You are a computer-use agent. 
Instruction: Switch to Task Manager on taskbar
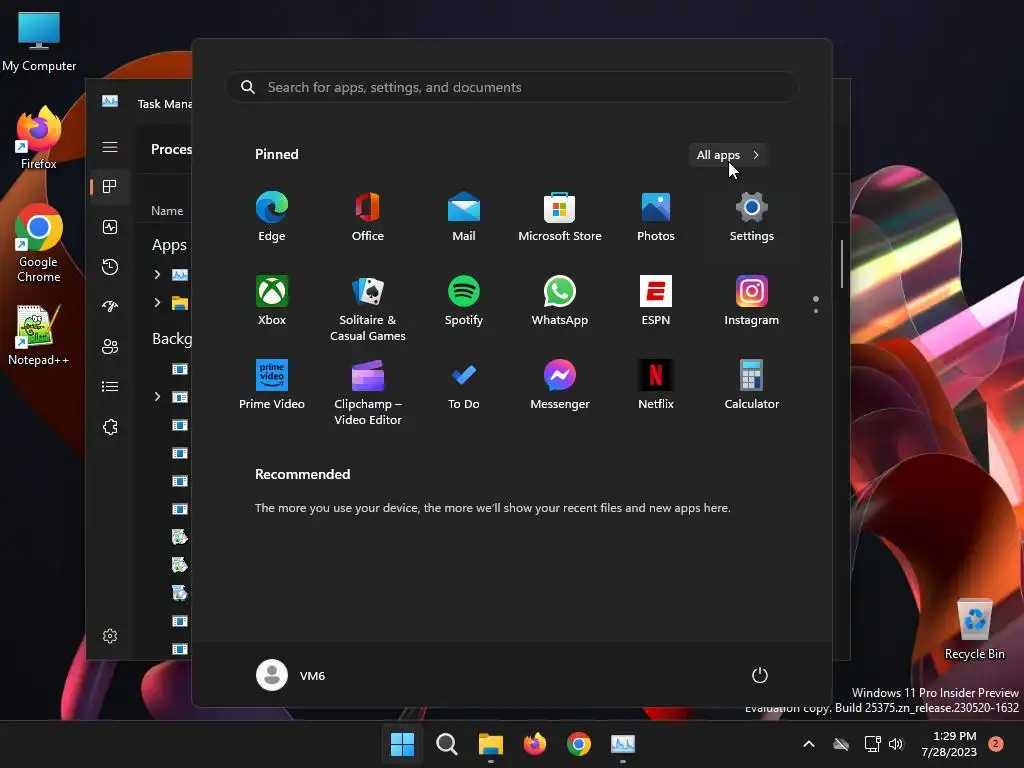point(622,744)
